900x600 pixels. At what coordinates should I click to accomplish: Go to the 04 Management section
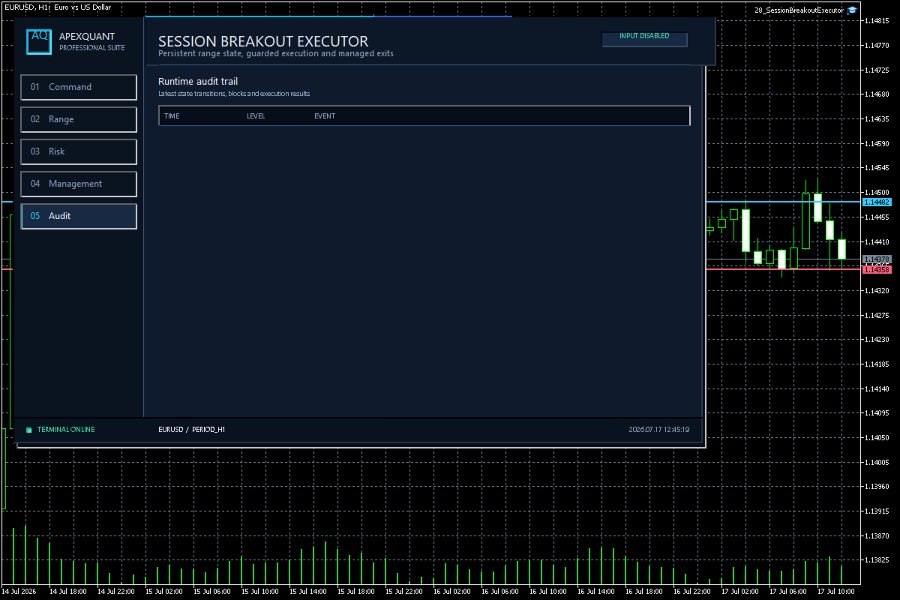pyautogui.click(x=79, y=184)
